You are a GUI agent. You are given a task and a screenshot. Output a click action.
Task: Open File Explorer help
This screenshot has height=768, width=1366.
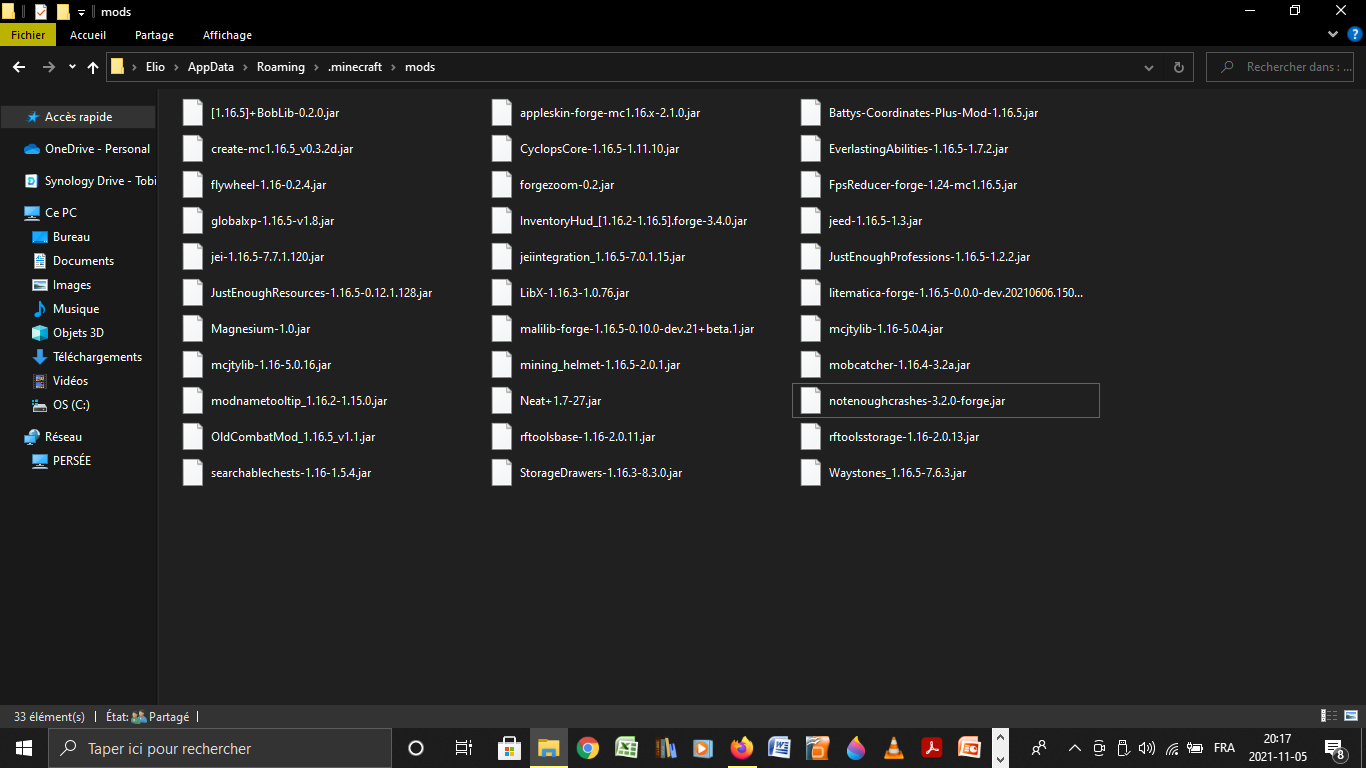1355,34
